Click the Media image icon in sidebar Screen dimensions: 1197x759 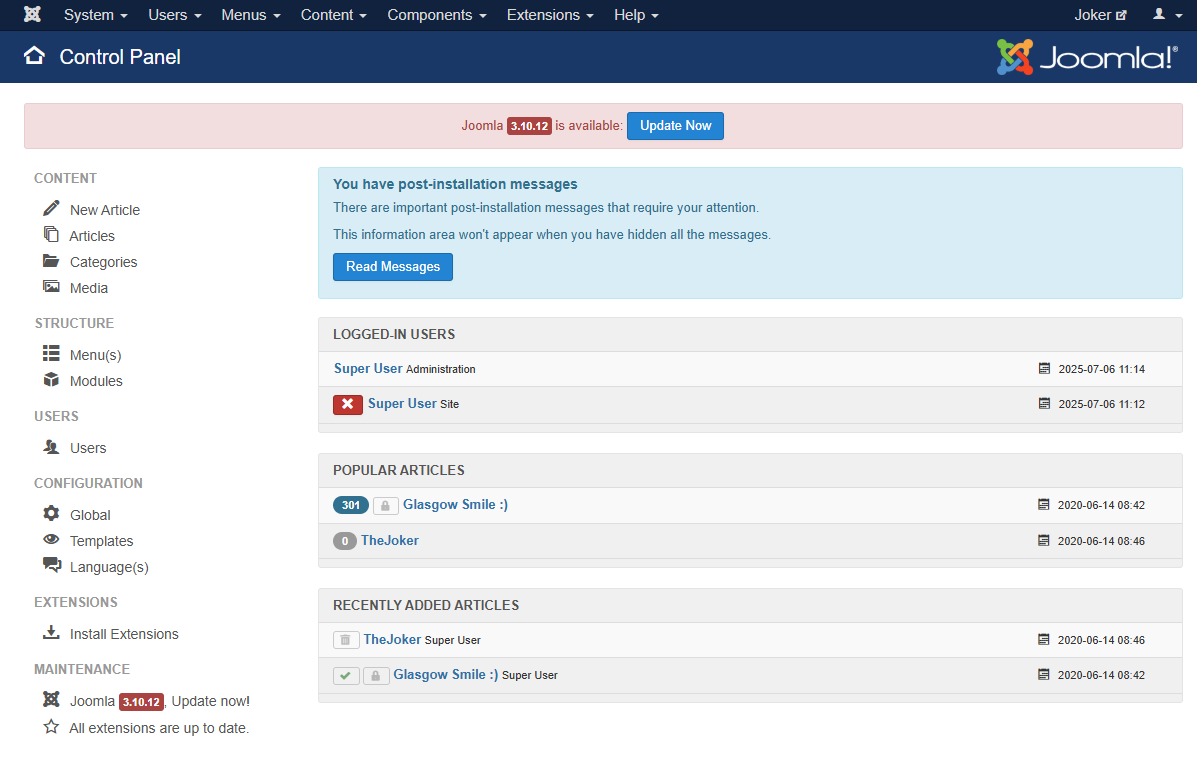coord(51,287)
